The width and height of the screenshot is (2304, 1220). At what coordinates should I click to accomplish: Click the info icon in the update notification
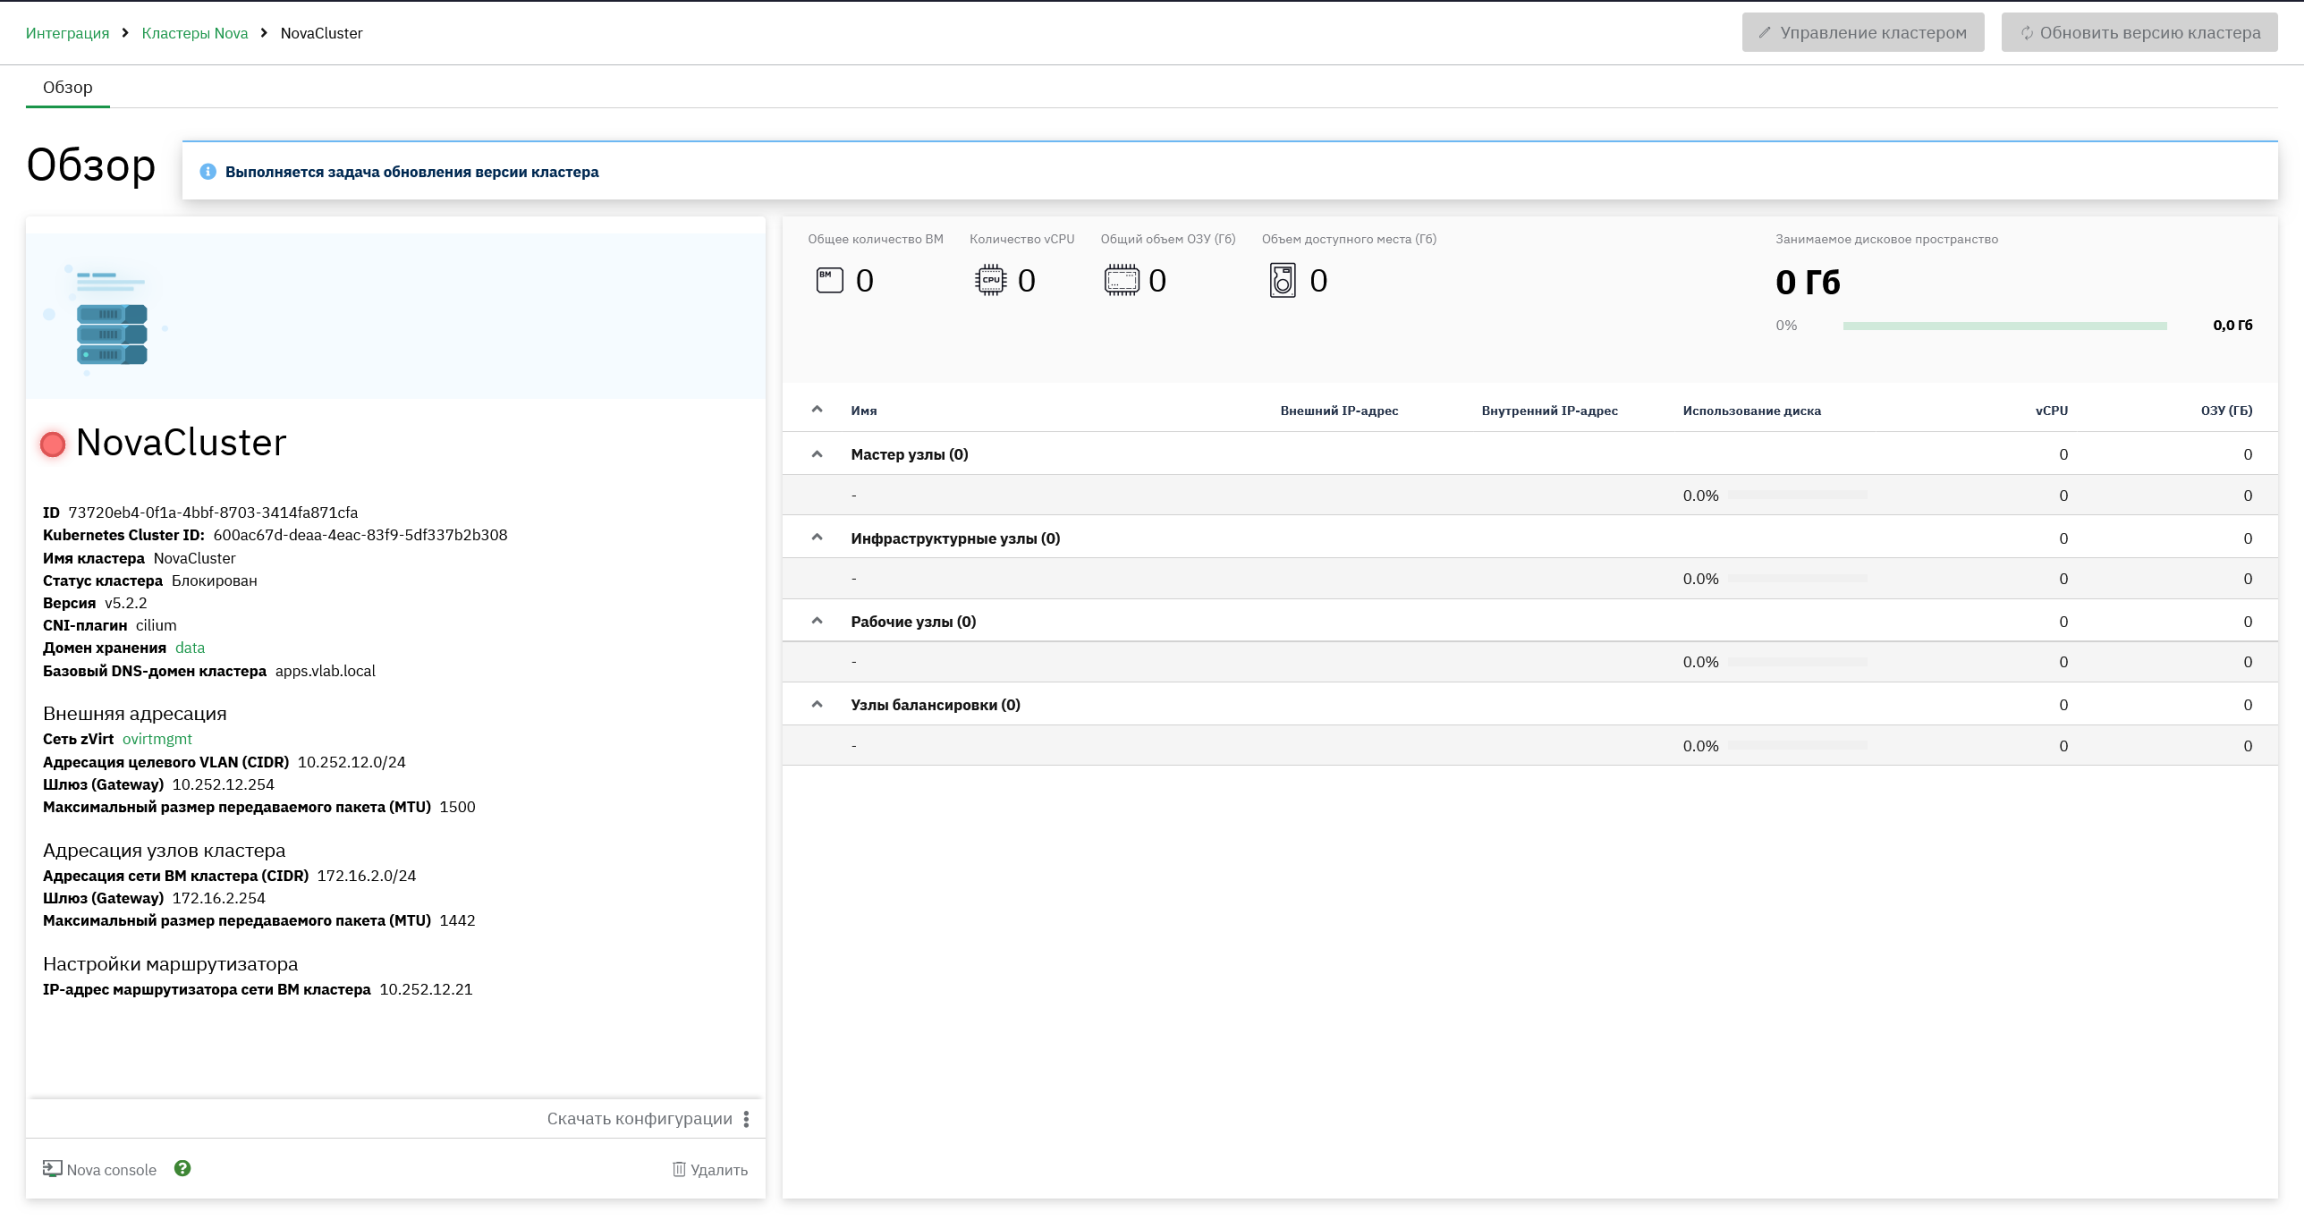click(x=208, y=172)
